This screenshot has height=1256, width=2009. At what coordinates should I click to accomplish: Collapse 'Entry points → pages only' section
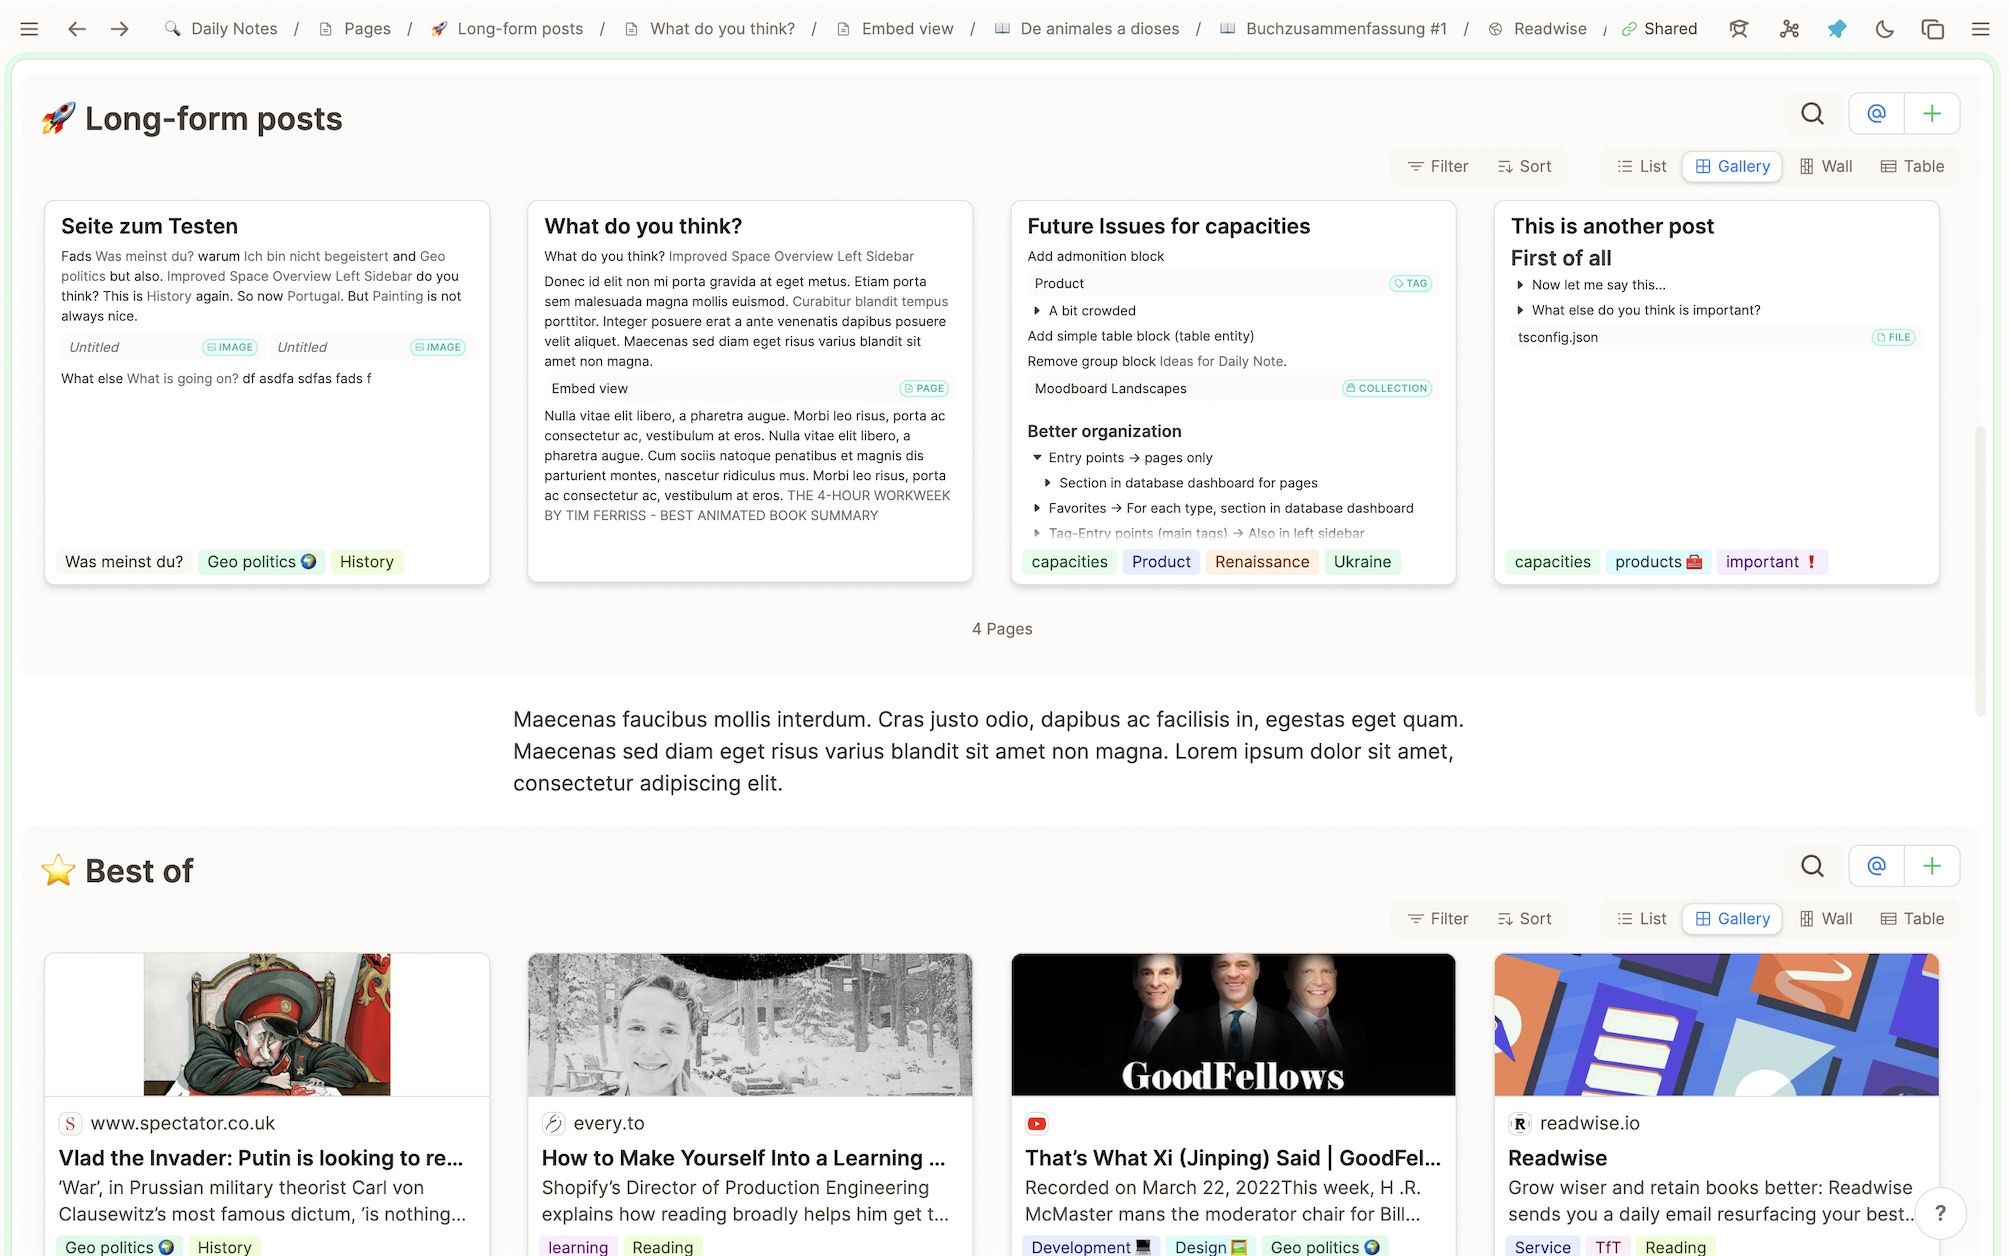[x=1037, y=457]
